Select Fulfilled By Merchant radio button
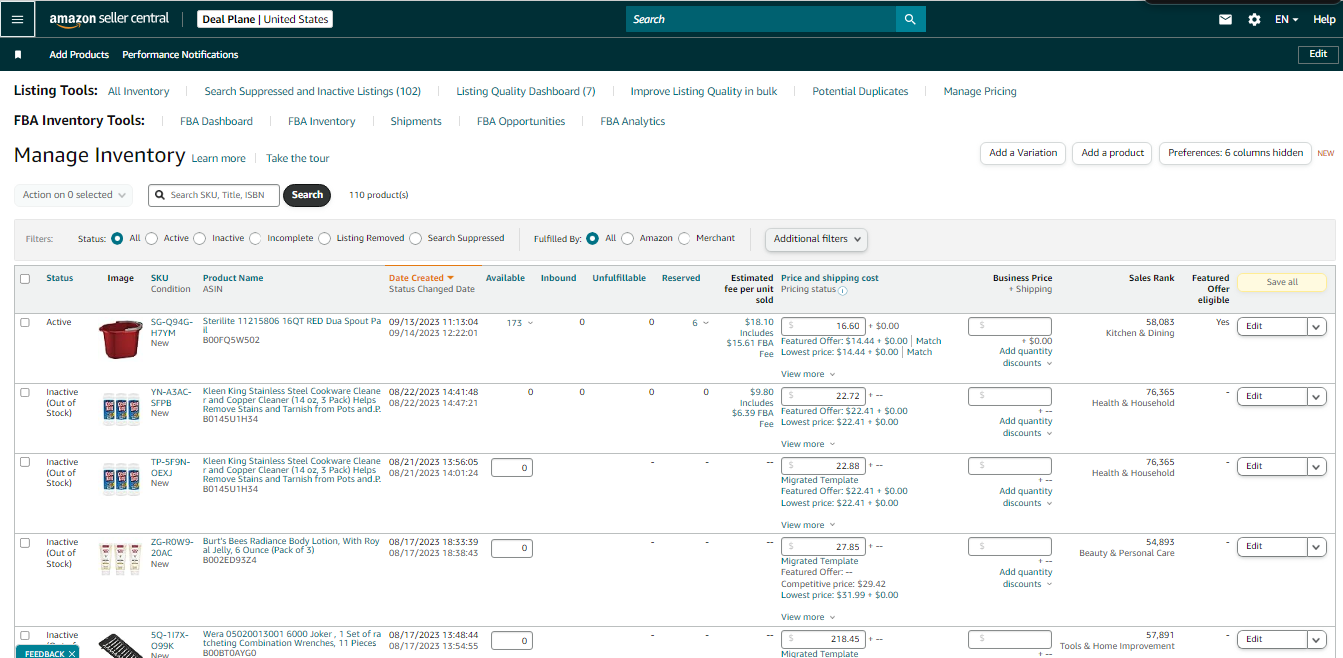The width and height of the screenshot is (1343, 658). tap(684, 239)
